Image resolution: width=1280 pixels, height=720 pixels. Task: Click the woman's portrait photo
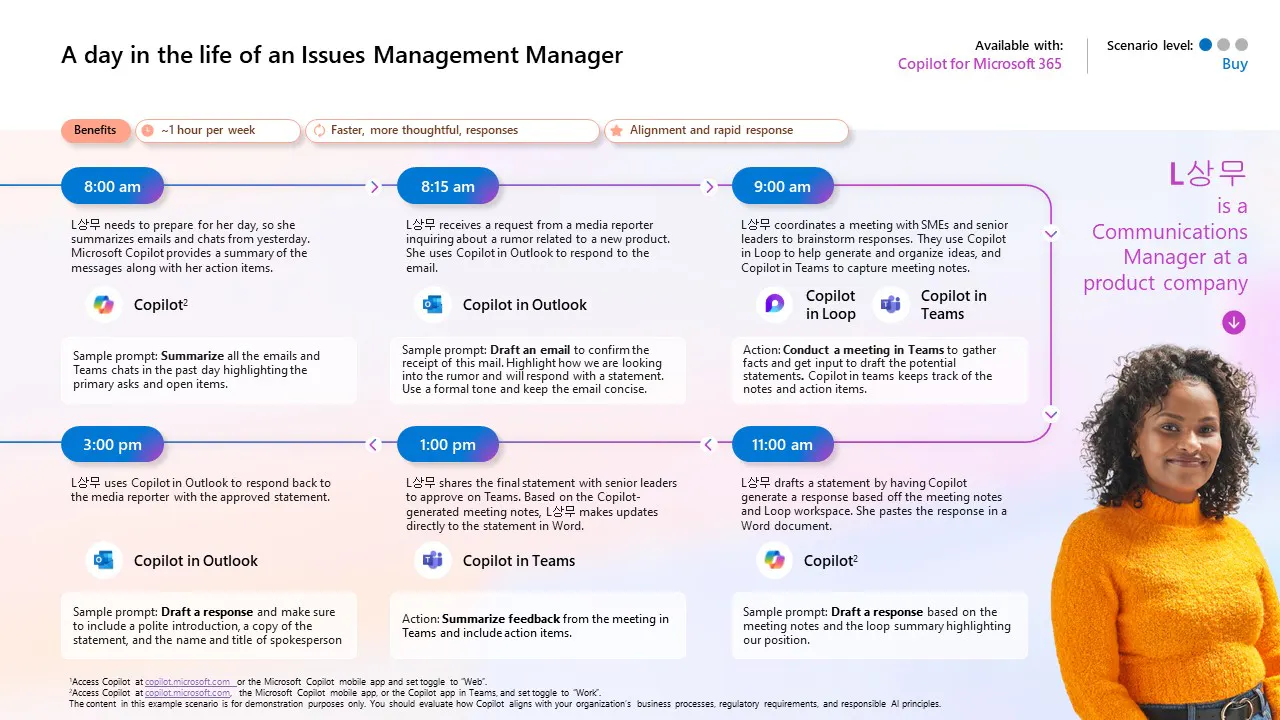pos(1165,531)
